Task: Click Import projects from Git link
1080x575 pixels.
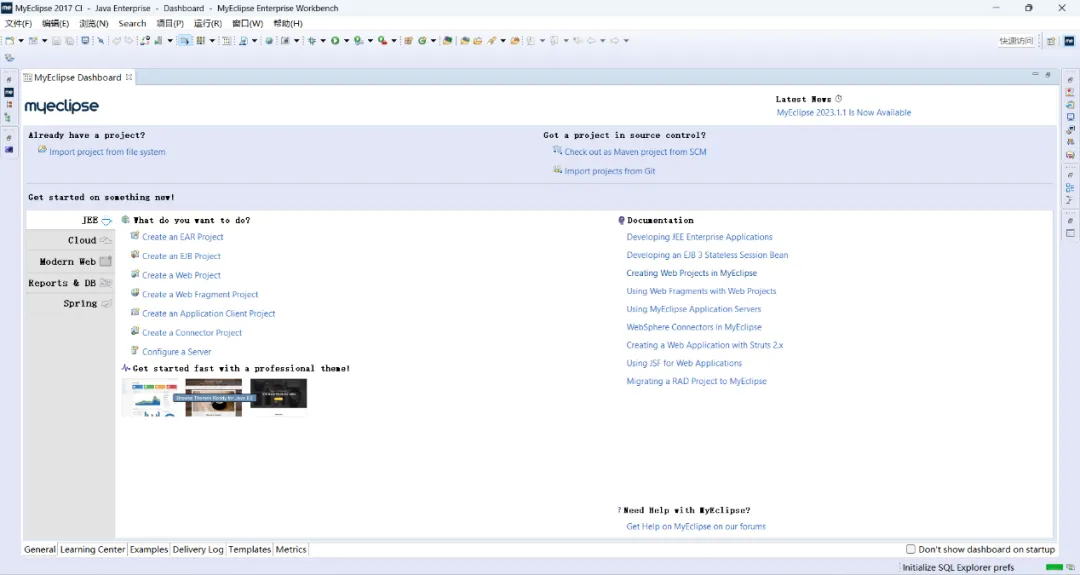Action: tap(610, 171)
